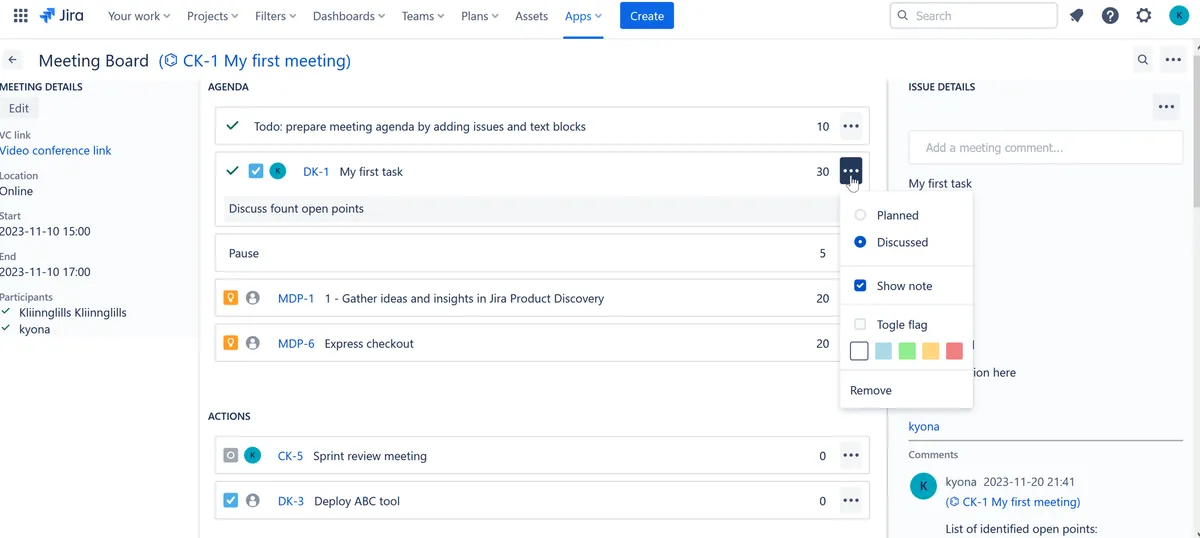The height and width of the screenshot is (538, 1200).
Task: Select the Discussed radio option
Action: (x=860, y=242)
